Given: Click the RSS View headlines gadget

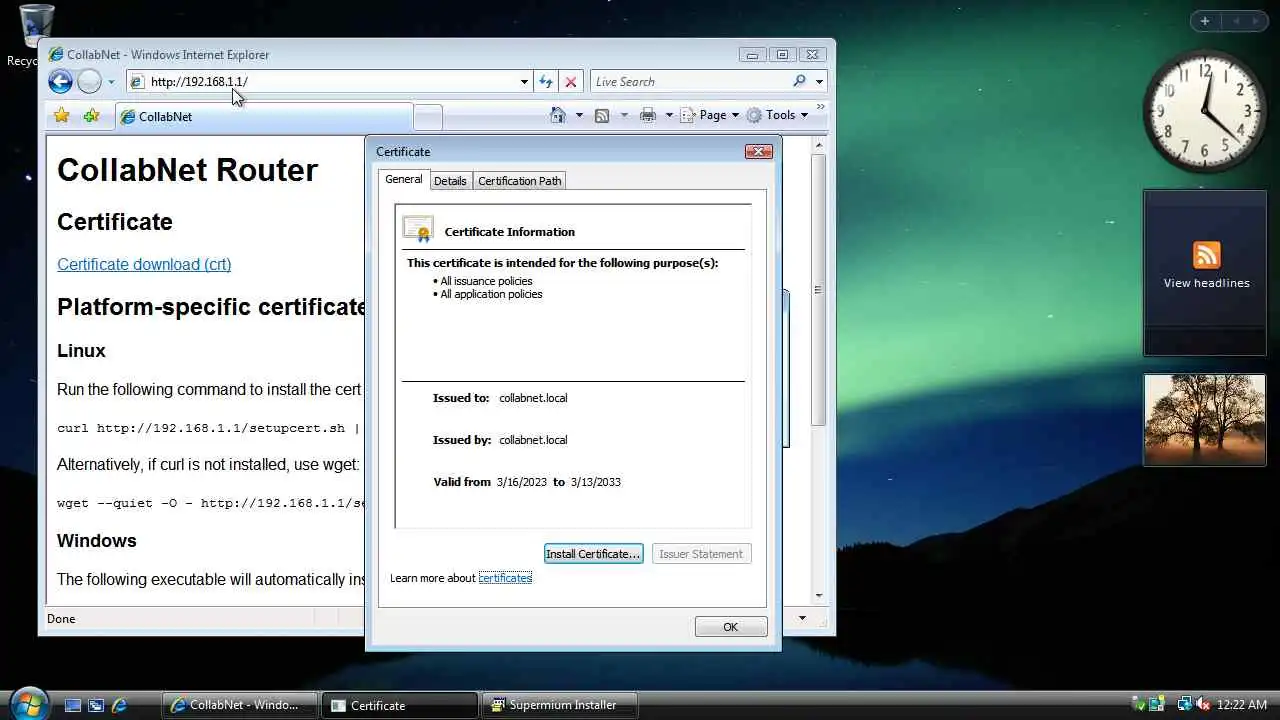Looking at the screenshot, I should click(x=1205, y=272).
